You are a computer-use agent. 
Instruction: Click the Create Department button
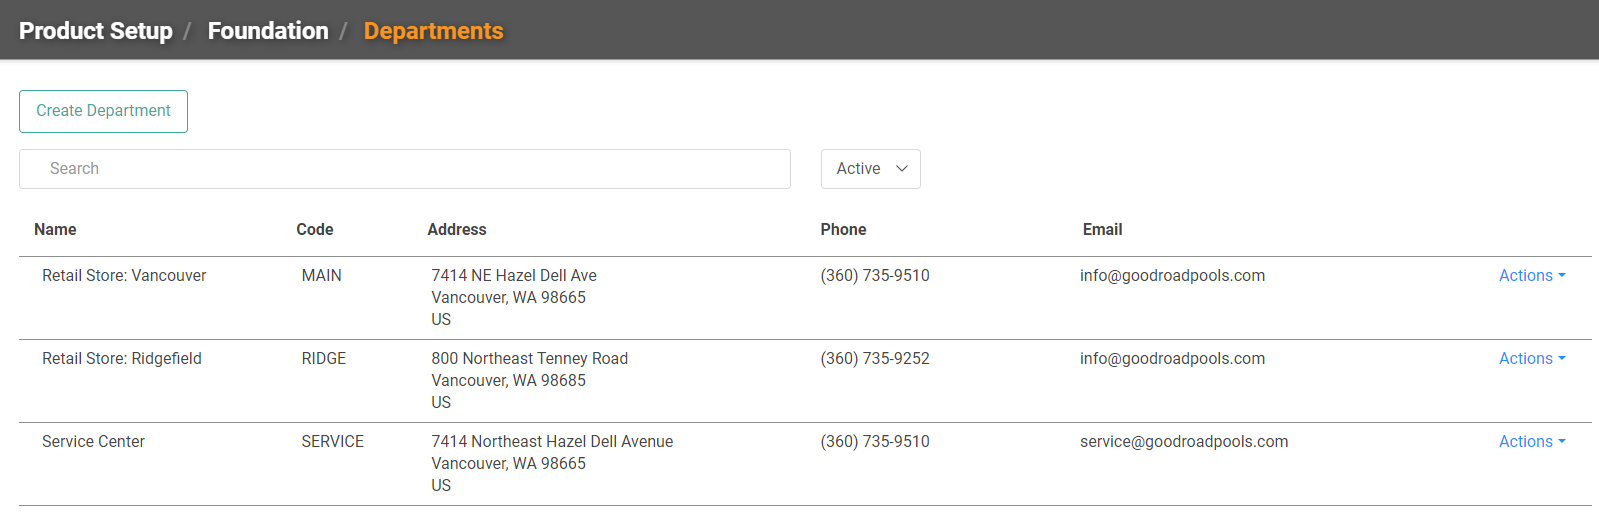click(103, 111)
